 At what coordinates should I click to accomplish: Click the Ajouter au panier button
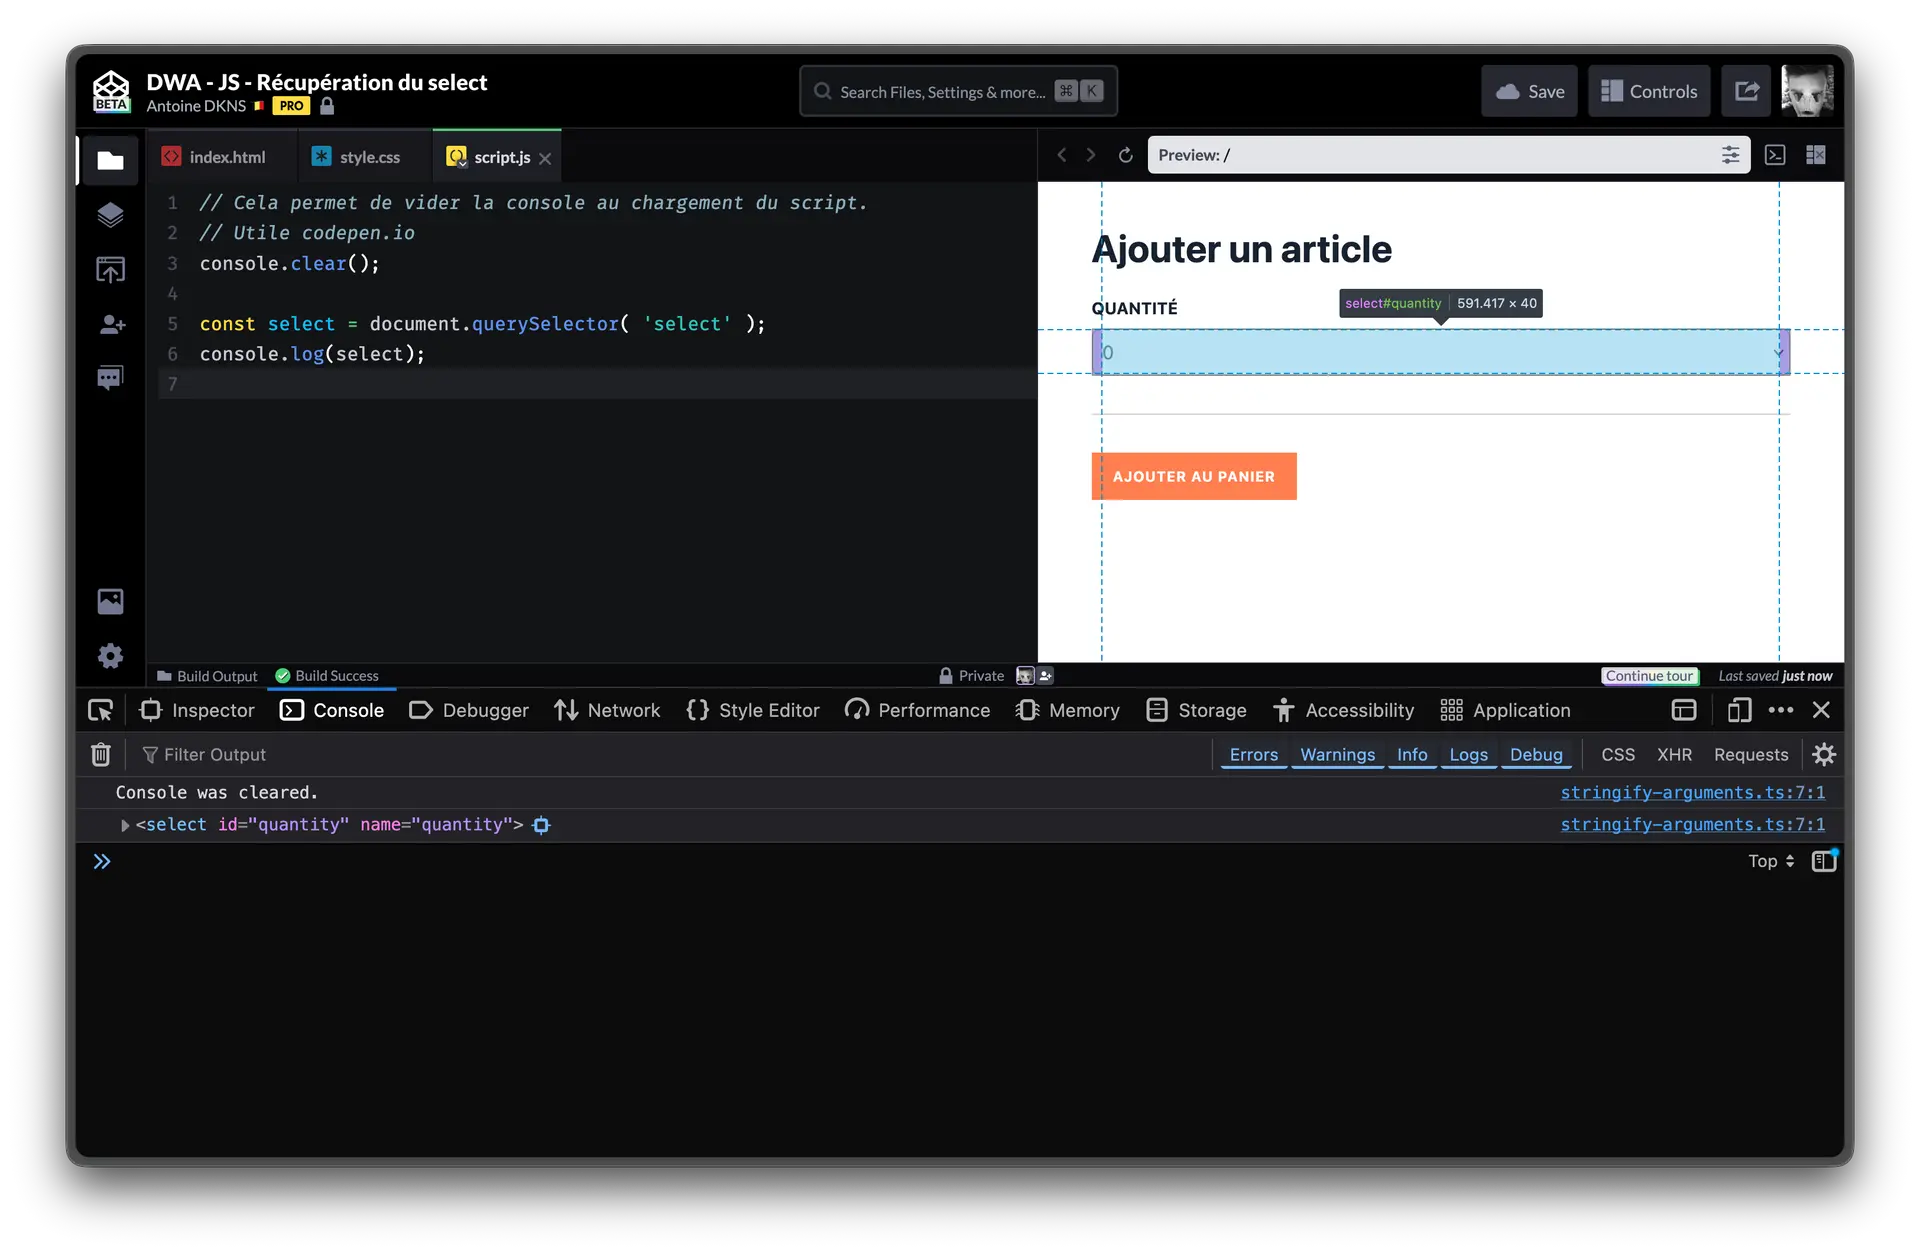click(x=1193, y=476)
